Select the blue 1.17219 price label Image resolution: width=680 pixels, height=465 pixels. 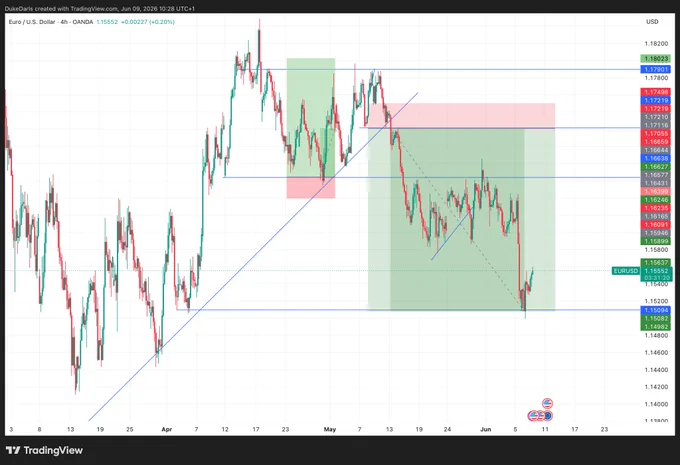(656, 100)
